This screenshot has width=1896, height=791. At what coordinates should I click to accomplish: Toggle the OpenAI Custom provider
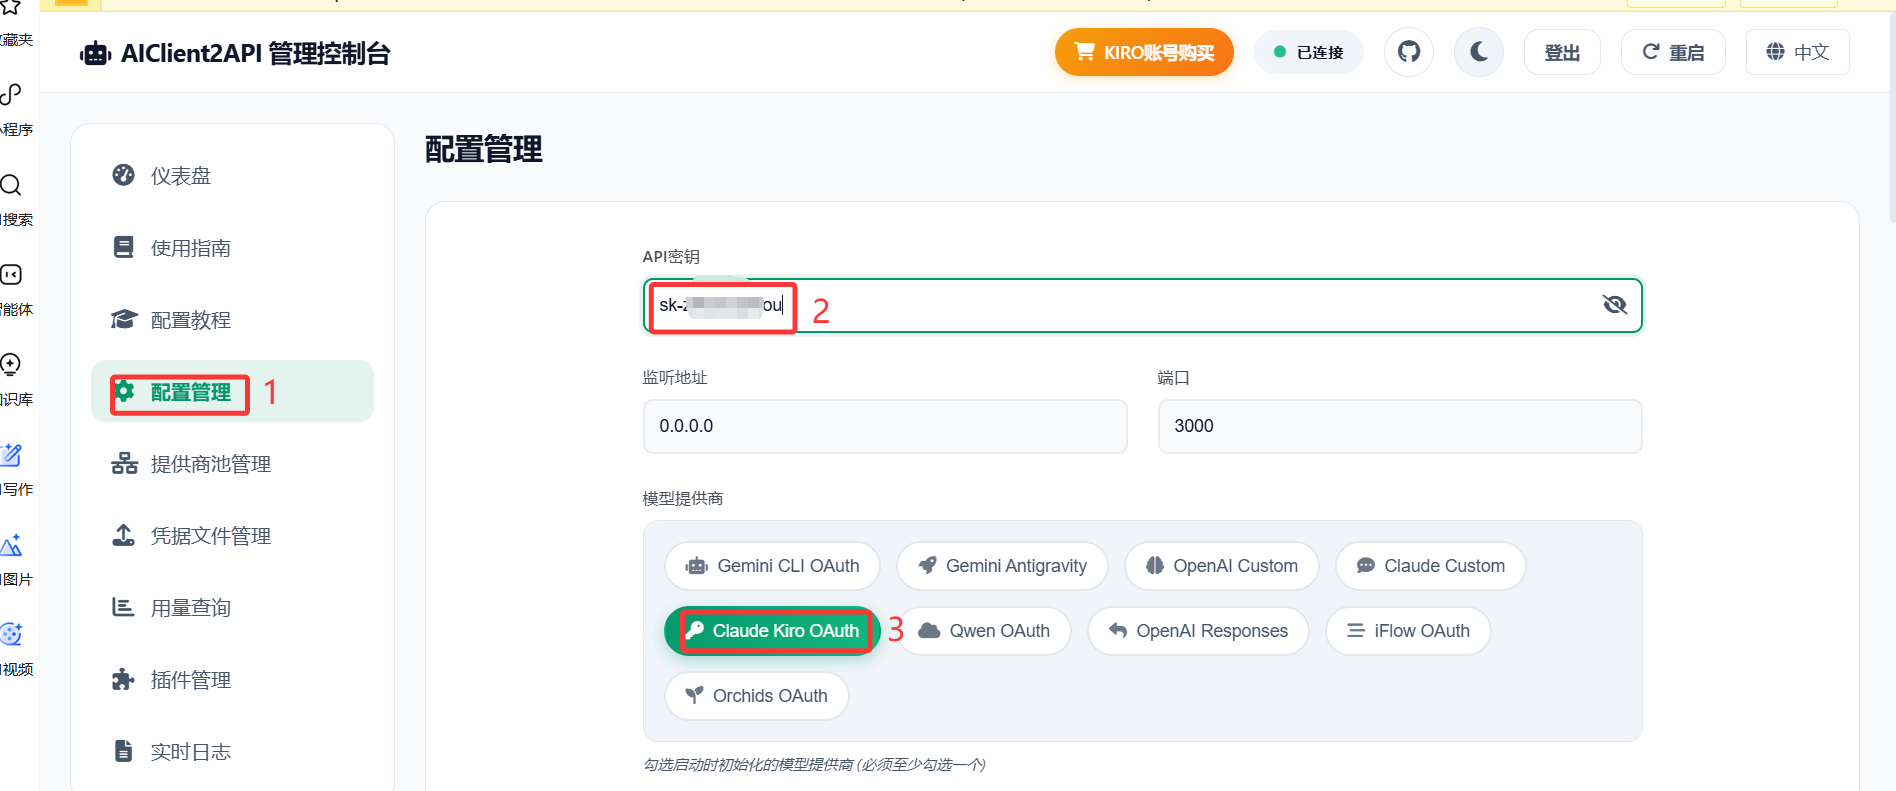[1222, 566]
